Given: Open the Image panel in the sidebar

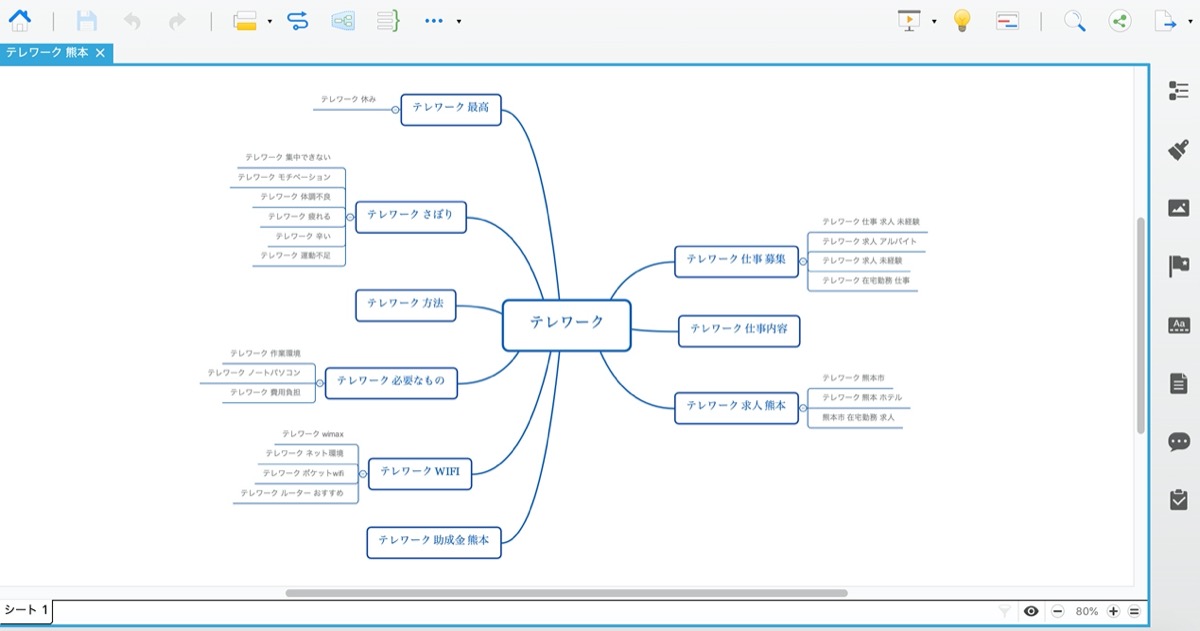Looking at the screenshot, I should pos(1179,208).
